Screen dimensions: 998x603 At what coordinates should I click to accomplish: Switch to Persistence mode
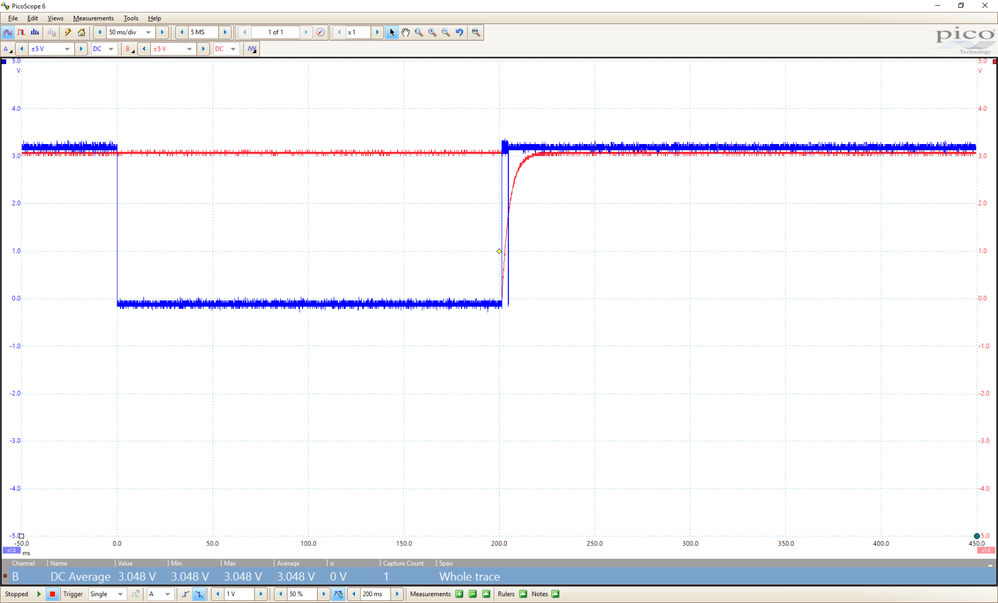tap(21, 32)
